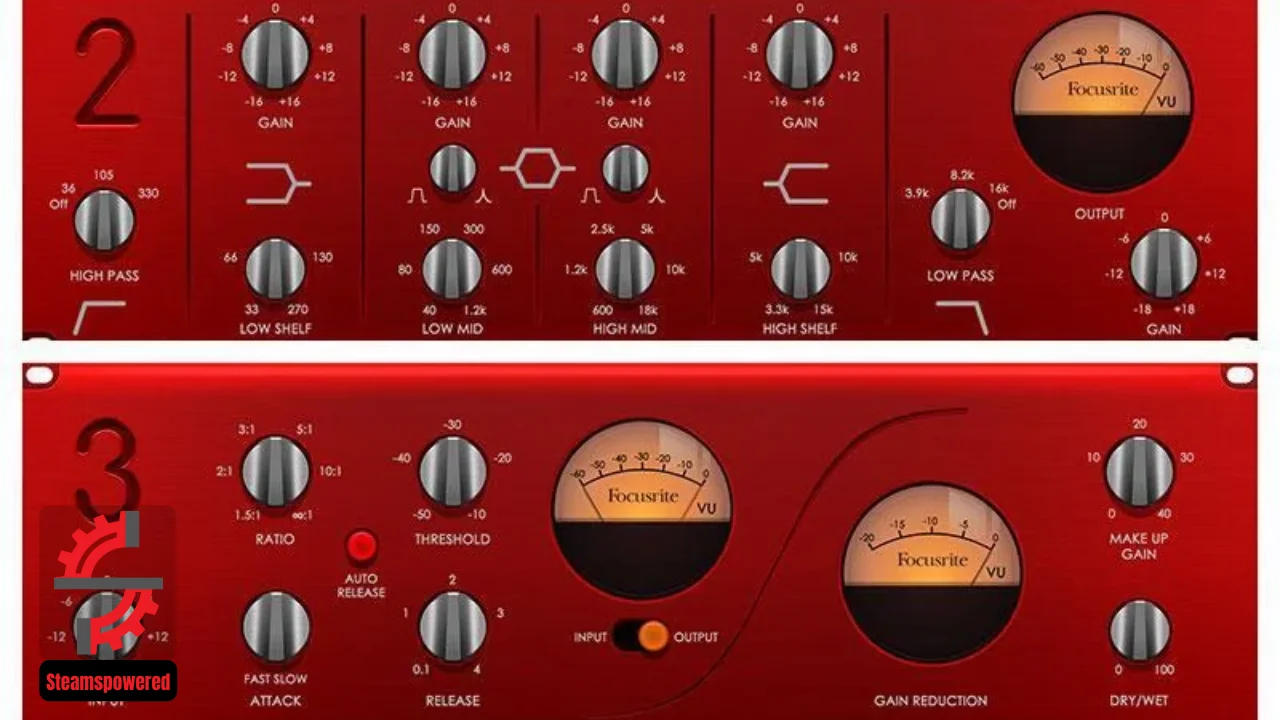Click the Low Mid Q width knob
This screenshot has width=1280, height=720.
point(453,168)
